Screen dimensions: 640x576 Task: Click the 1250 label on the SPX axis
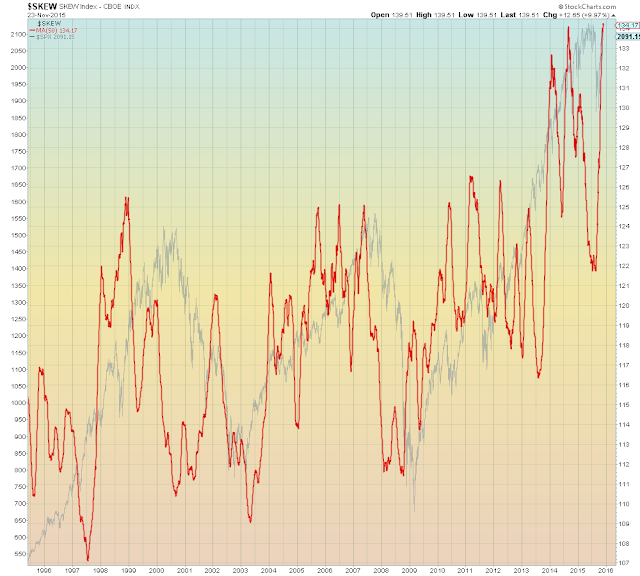point(18,319)
